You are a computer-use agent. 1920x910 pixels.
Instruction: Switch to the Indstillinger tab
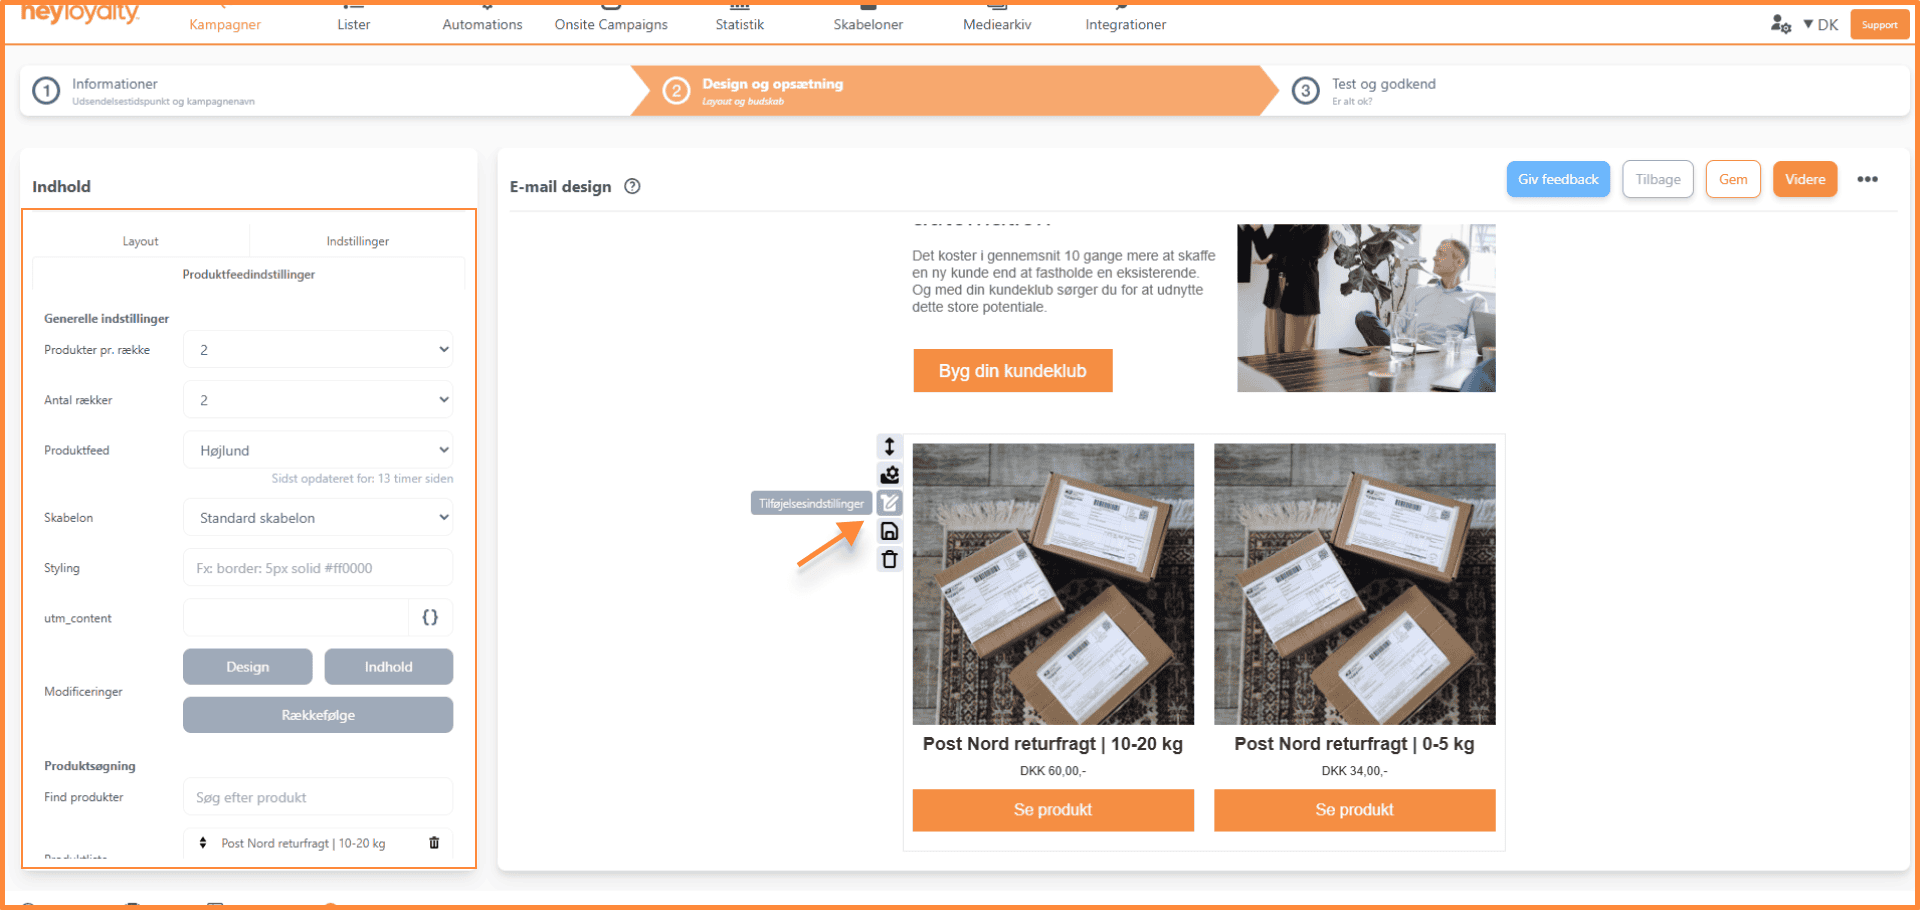[357, 241]
